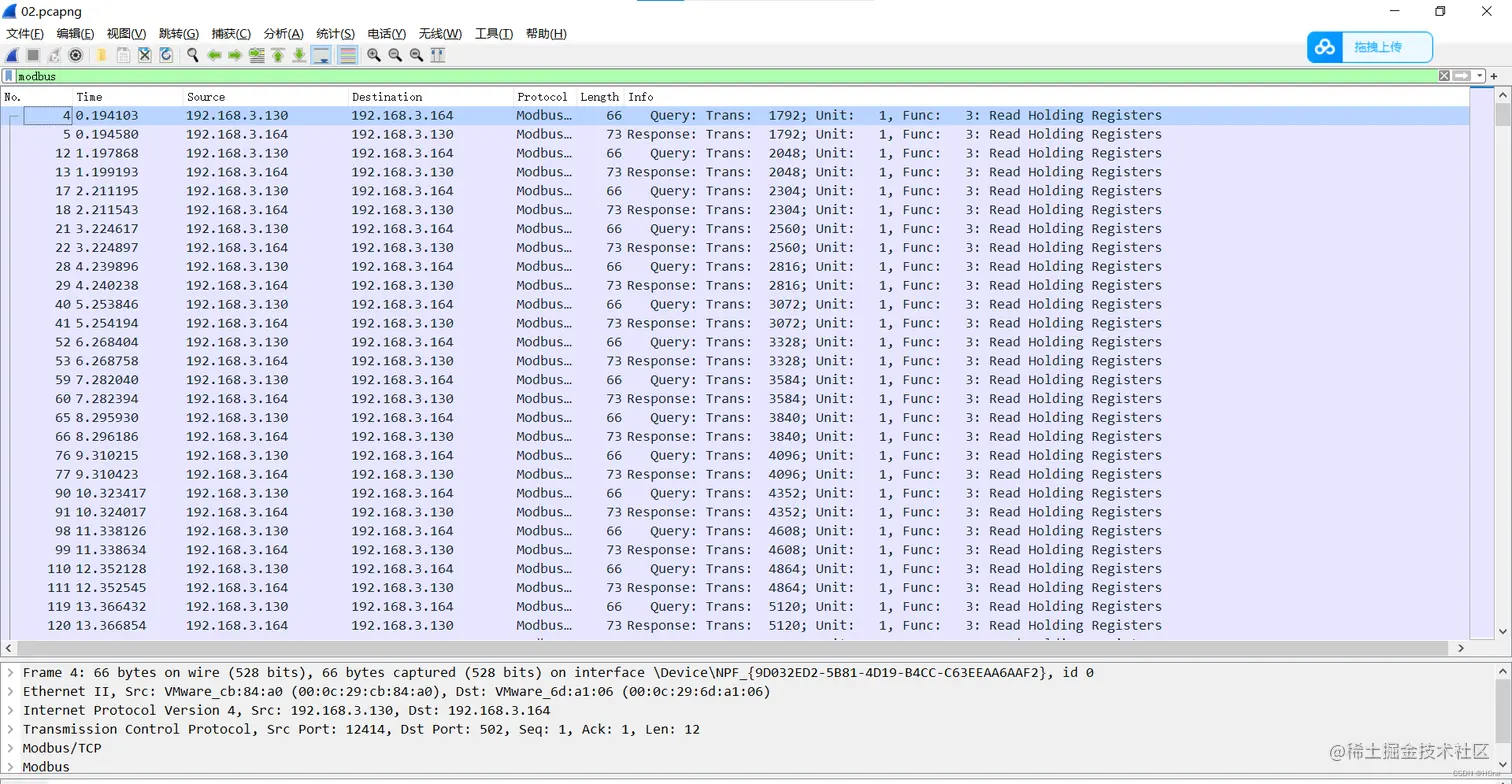Start capturing packets with the shark fin icon
The image size is (1512, 784).
click(12, 55)
